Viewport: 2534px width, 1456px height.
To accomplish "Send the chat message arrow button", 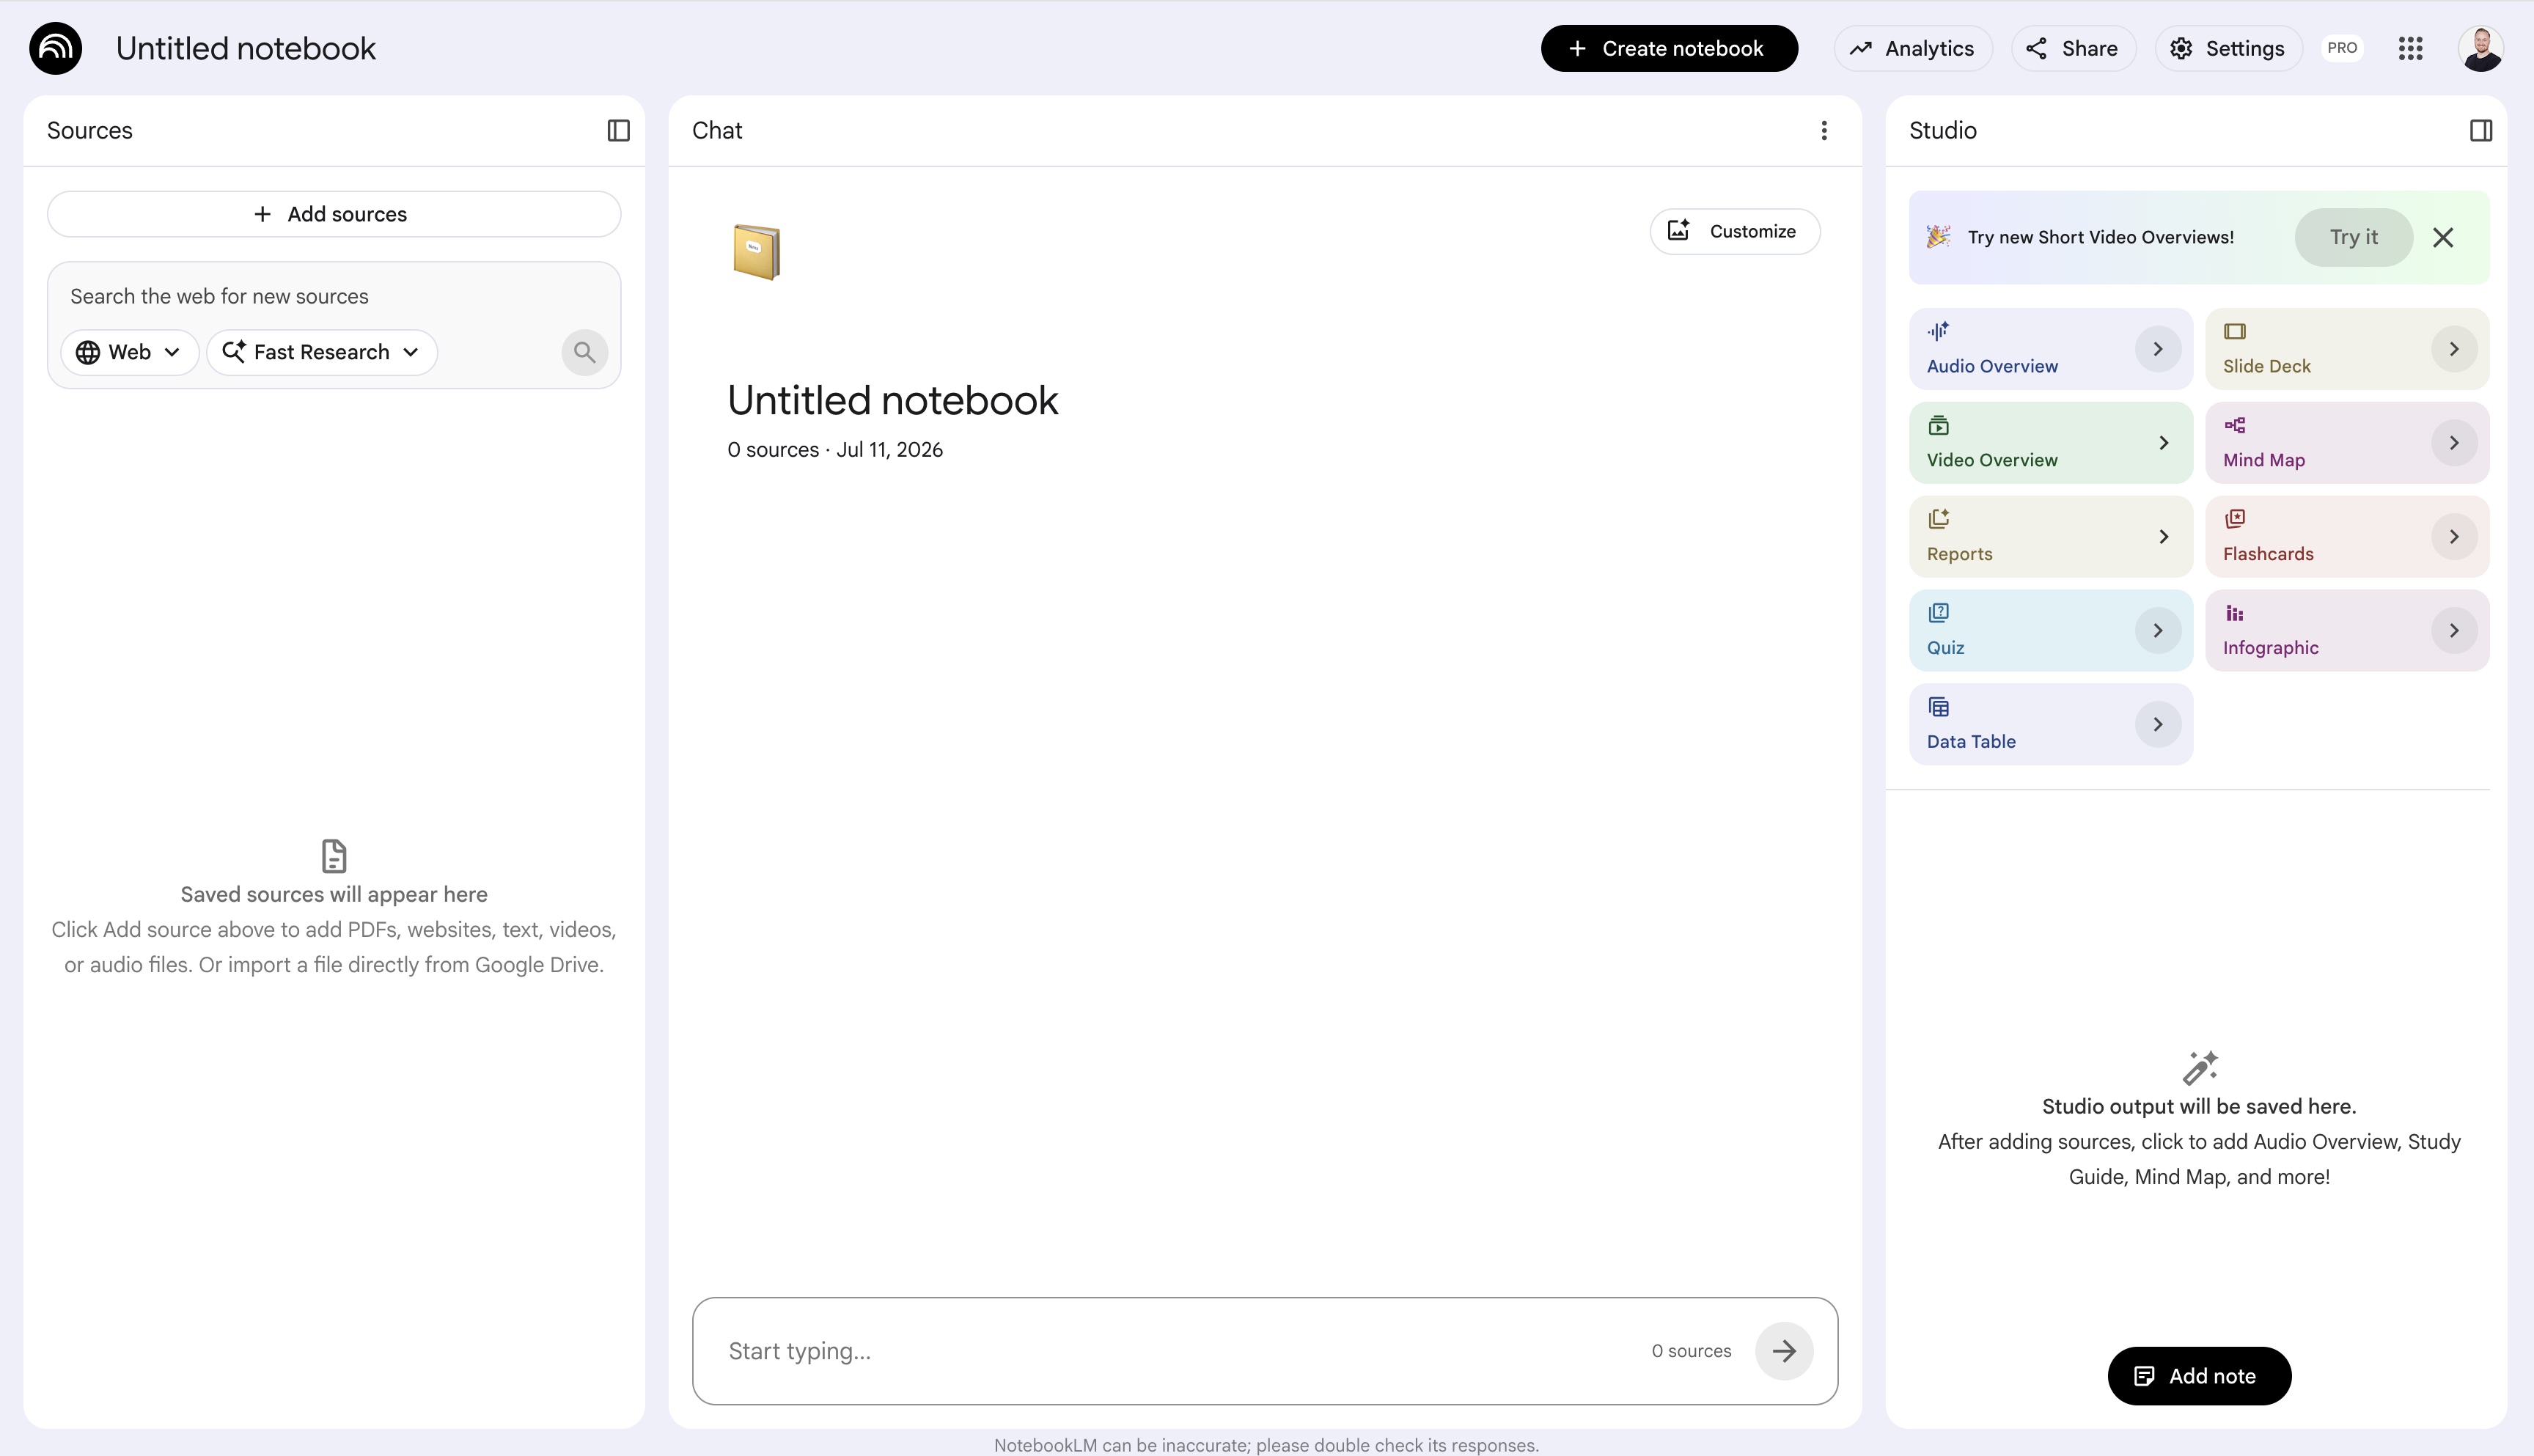I will tap(1784, 1351).
